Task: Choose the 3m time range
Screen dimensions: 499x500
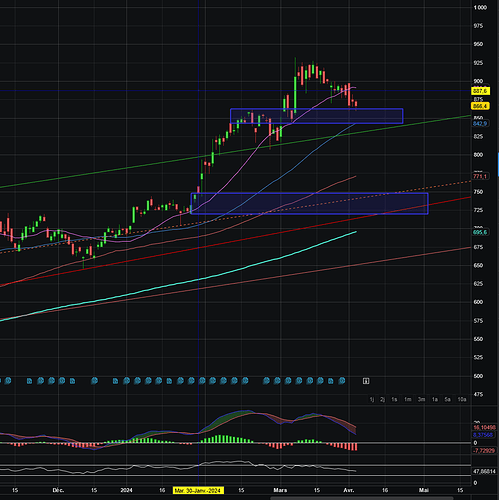Action: (421, 399)
